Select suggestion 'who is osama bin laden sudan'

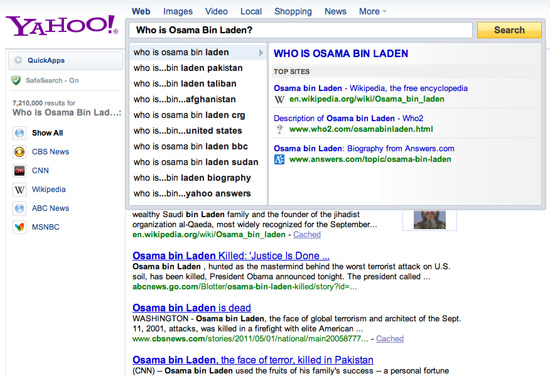pyautogui.click(x=198, y=162)
